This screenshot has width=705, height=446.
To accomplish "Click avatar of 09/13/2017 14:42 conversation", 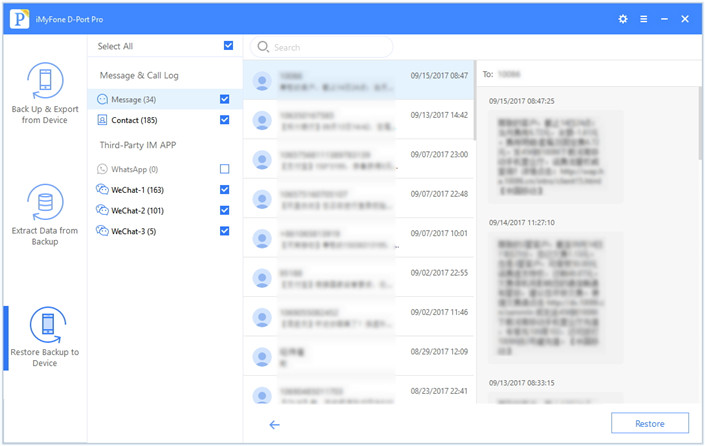I will (262, 120).
